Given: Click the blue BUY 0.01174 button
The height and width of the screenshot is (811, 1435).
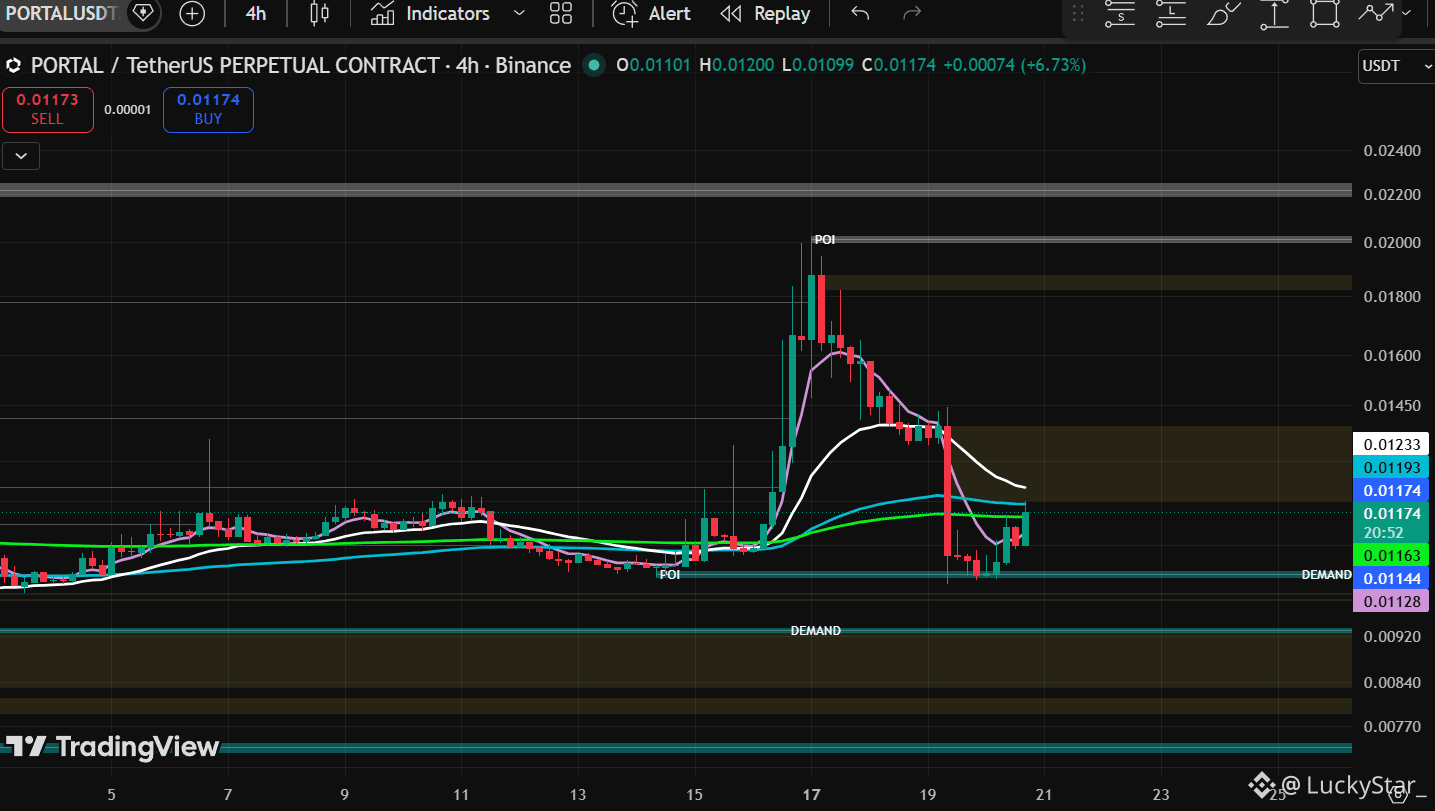Looking at the screenshot, I should pyautogui.click(x=208, y=110).
